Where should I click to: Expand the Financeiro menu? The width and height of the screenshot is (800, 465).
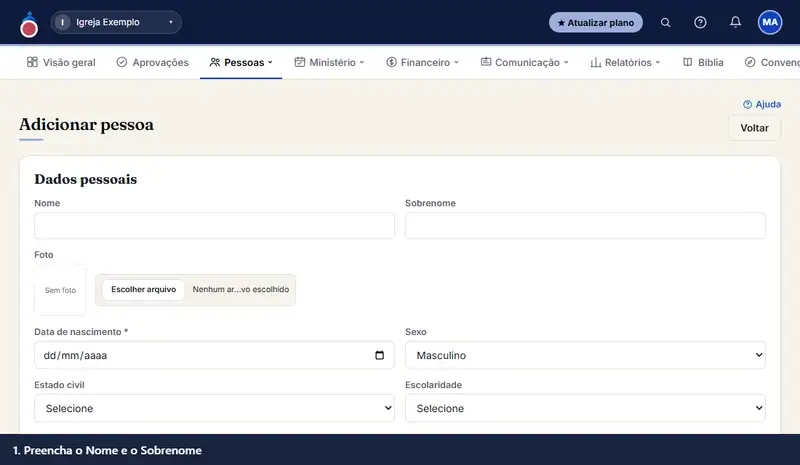pyautogui.click(x=422, y=62)
